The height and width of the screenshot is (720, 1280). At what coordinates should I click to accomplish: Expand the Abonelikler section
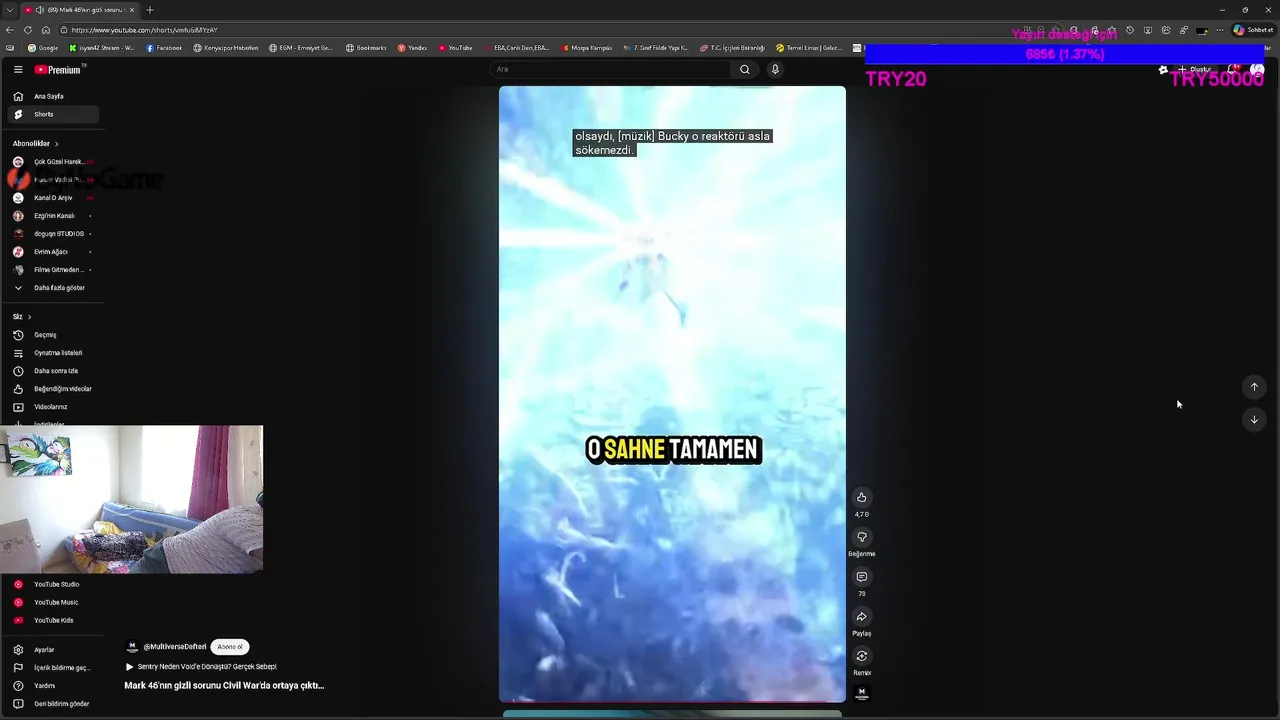point(36,143)
